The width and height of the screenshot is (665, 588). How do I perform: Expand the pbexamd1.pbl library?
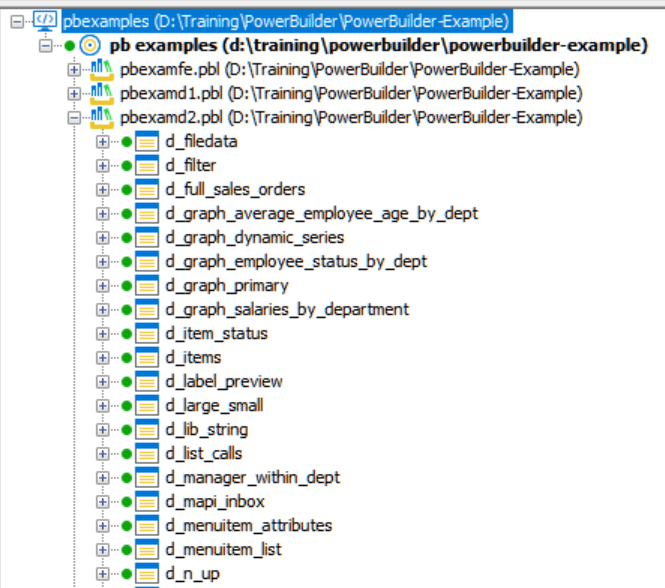74,93
